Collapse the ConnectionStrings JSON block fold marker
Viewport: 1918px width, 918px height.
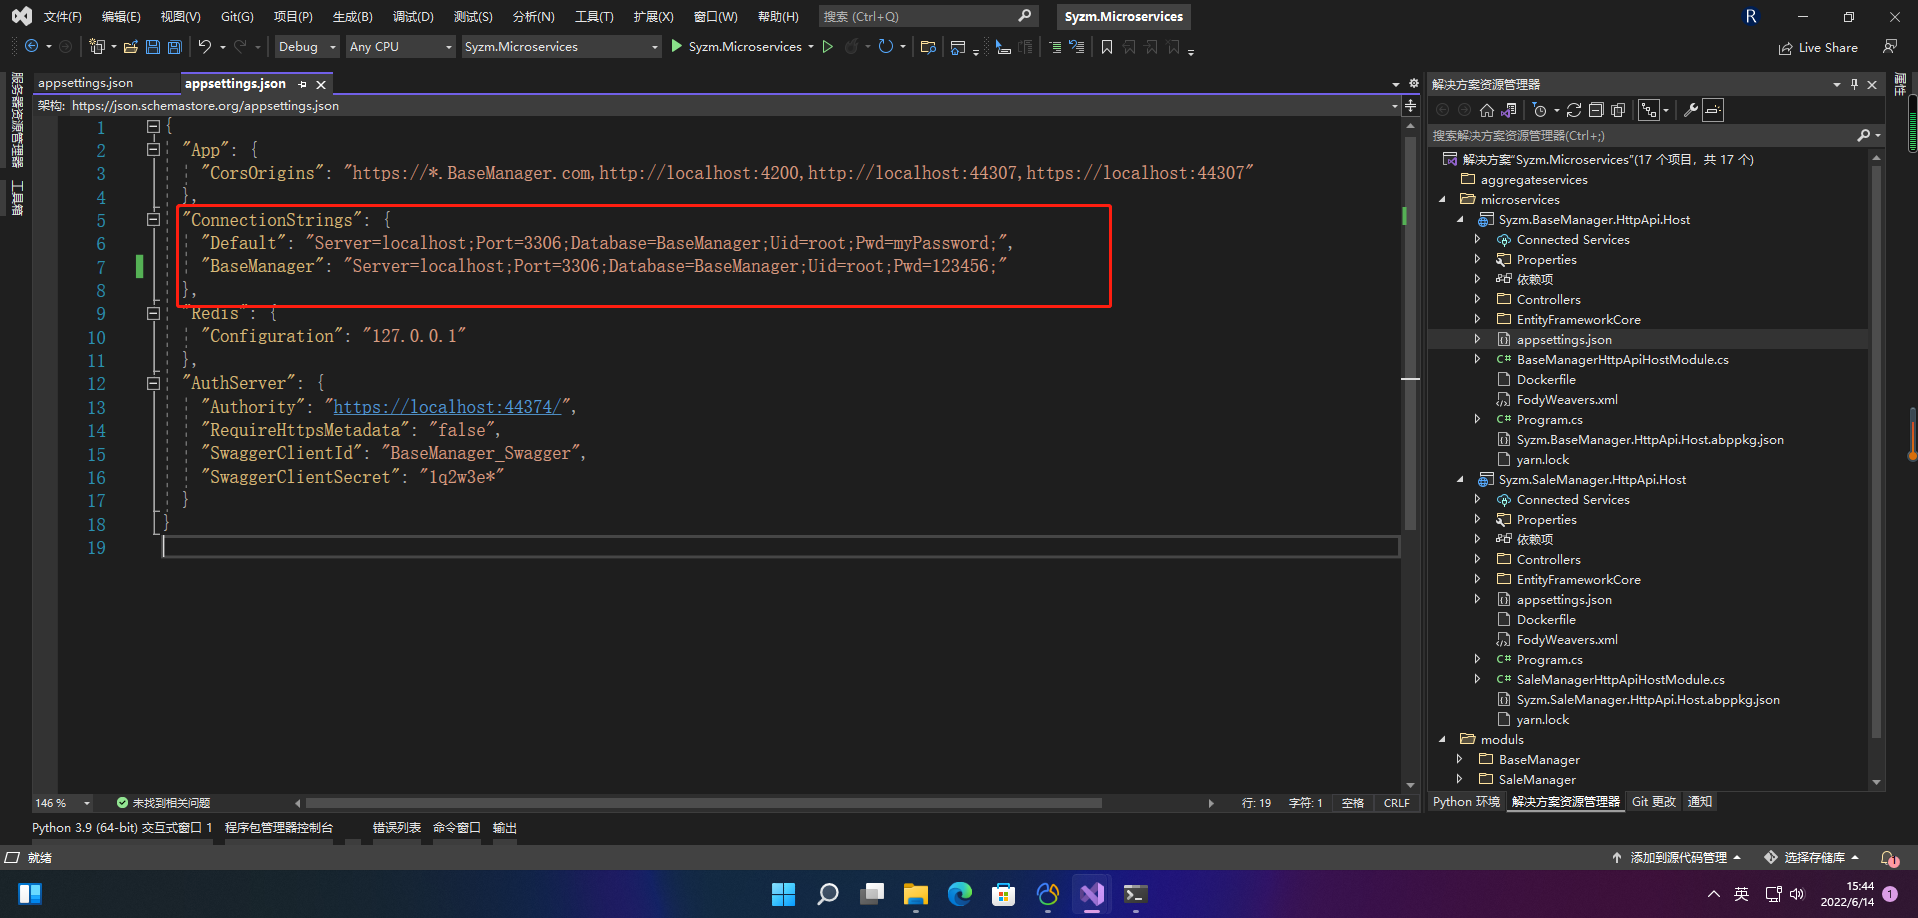tap(153, 220)
